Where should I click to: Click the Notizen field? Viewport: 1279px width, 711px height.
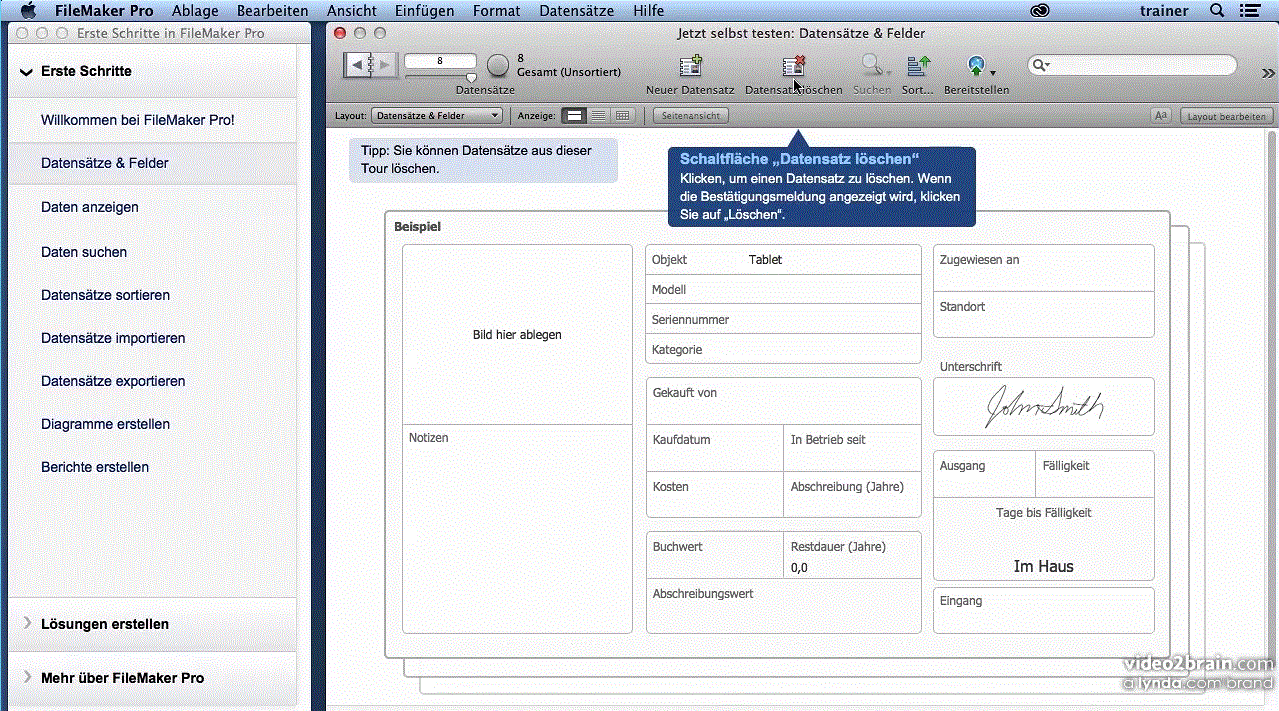pos(517,528)
